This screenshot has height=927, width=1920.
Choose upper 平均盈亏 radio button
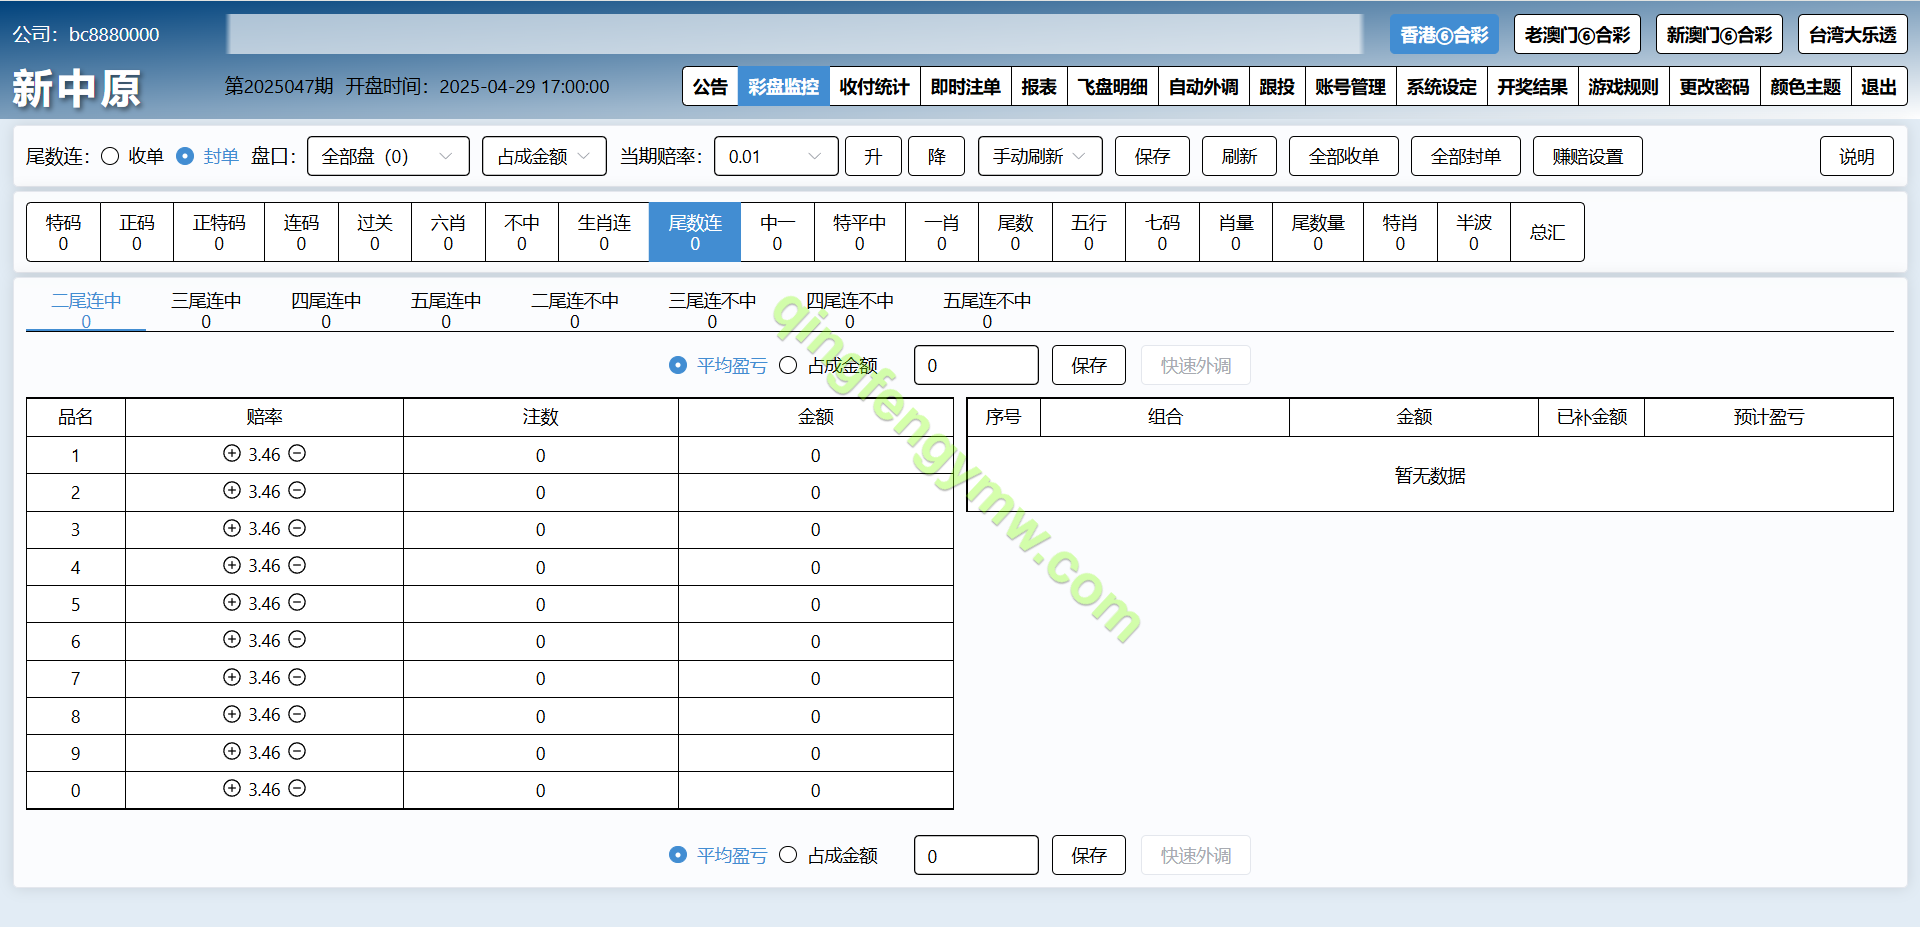pos(678,365)
